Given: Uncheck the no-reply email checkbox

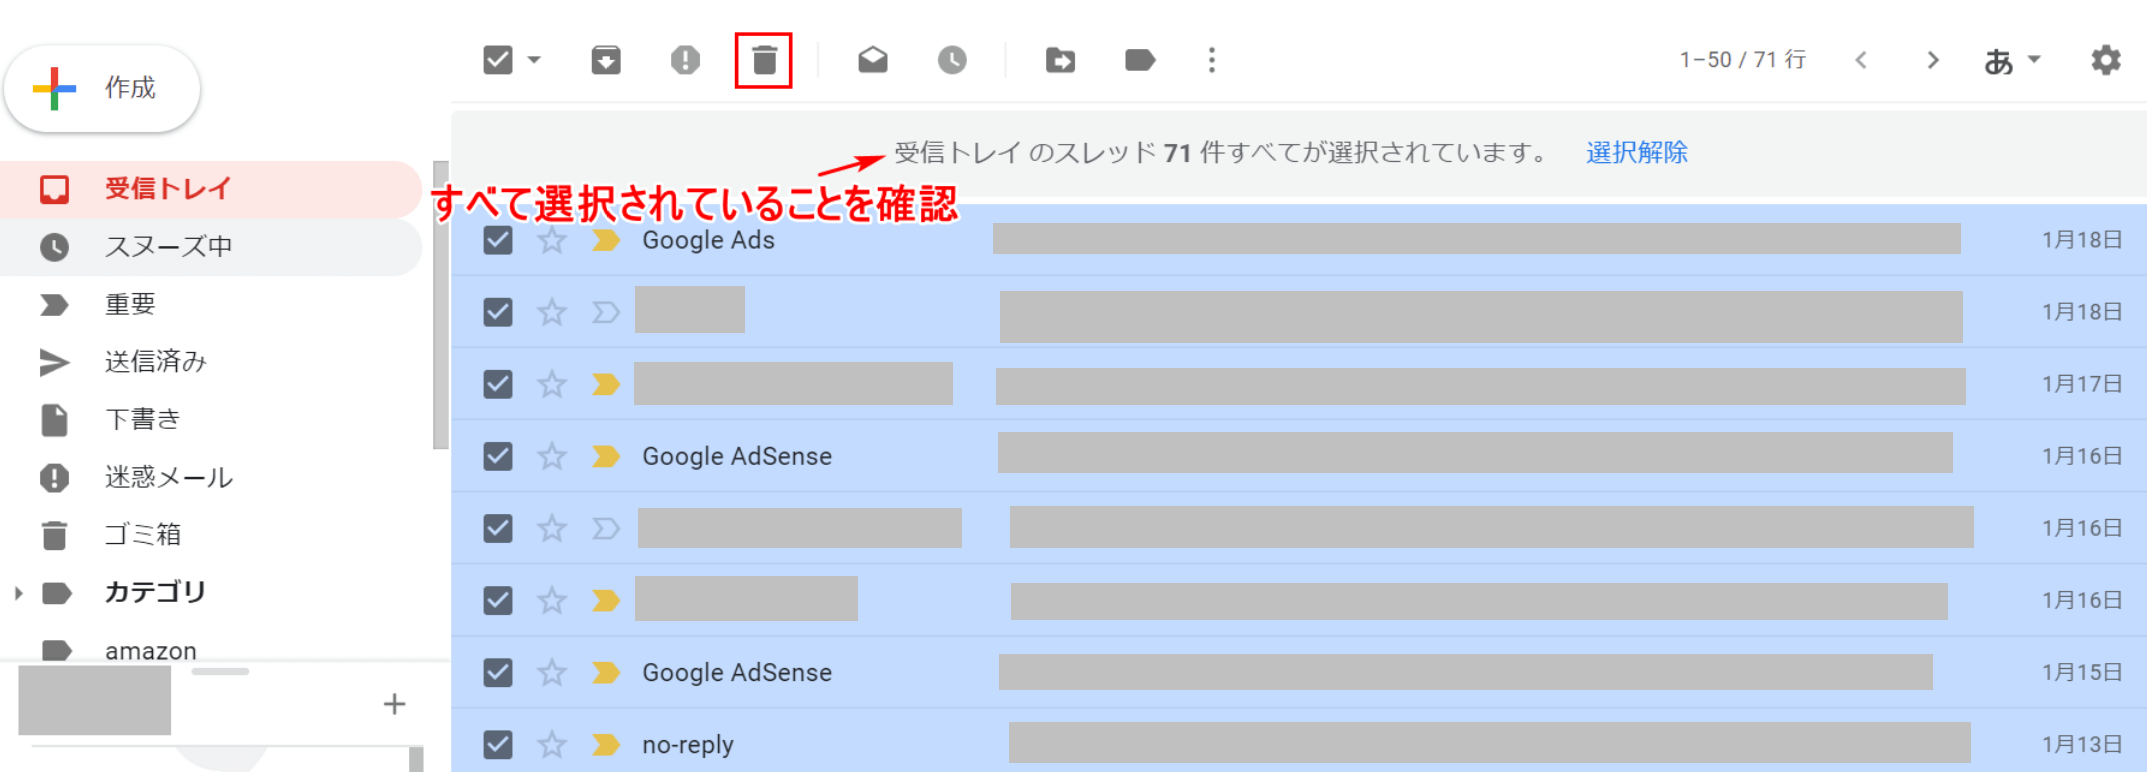Looking at the screenshot, I should click(x=498, y=744).
